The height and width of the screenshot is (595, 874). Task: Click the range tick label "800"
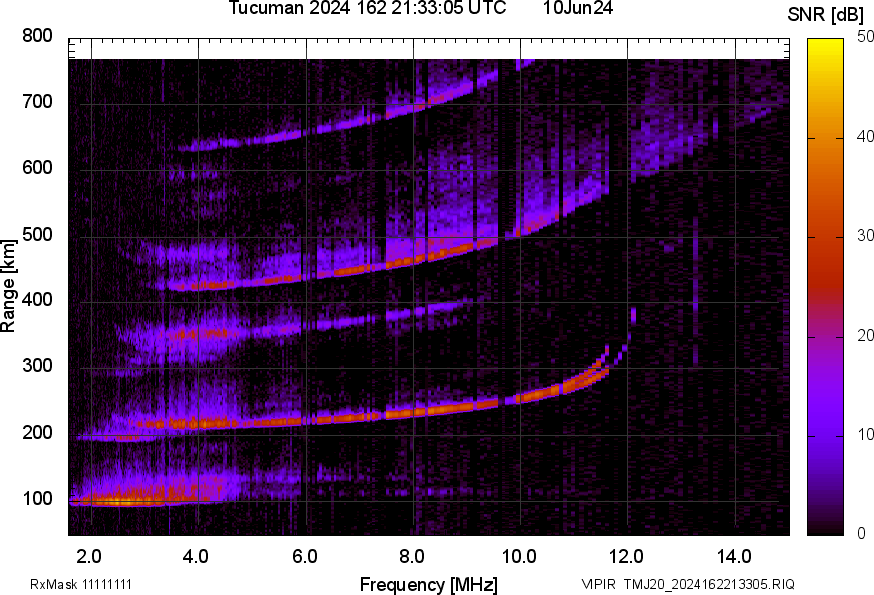(37, 36)
